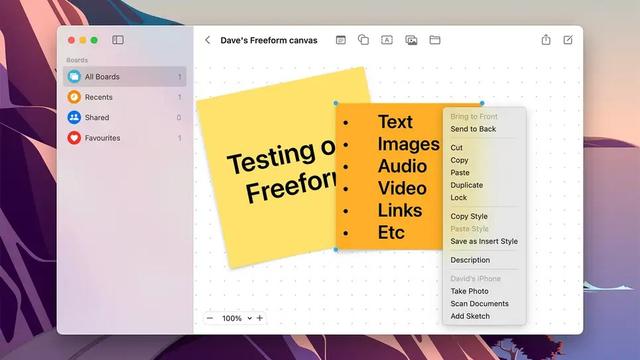
Task: Zoom out with the minus button
Action: coord(210,318)
